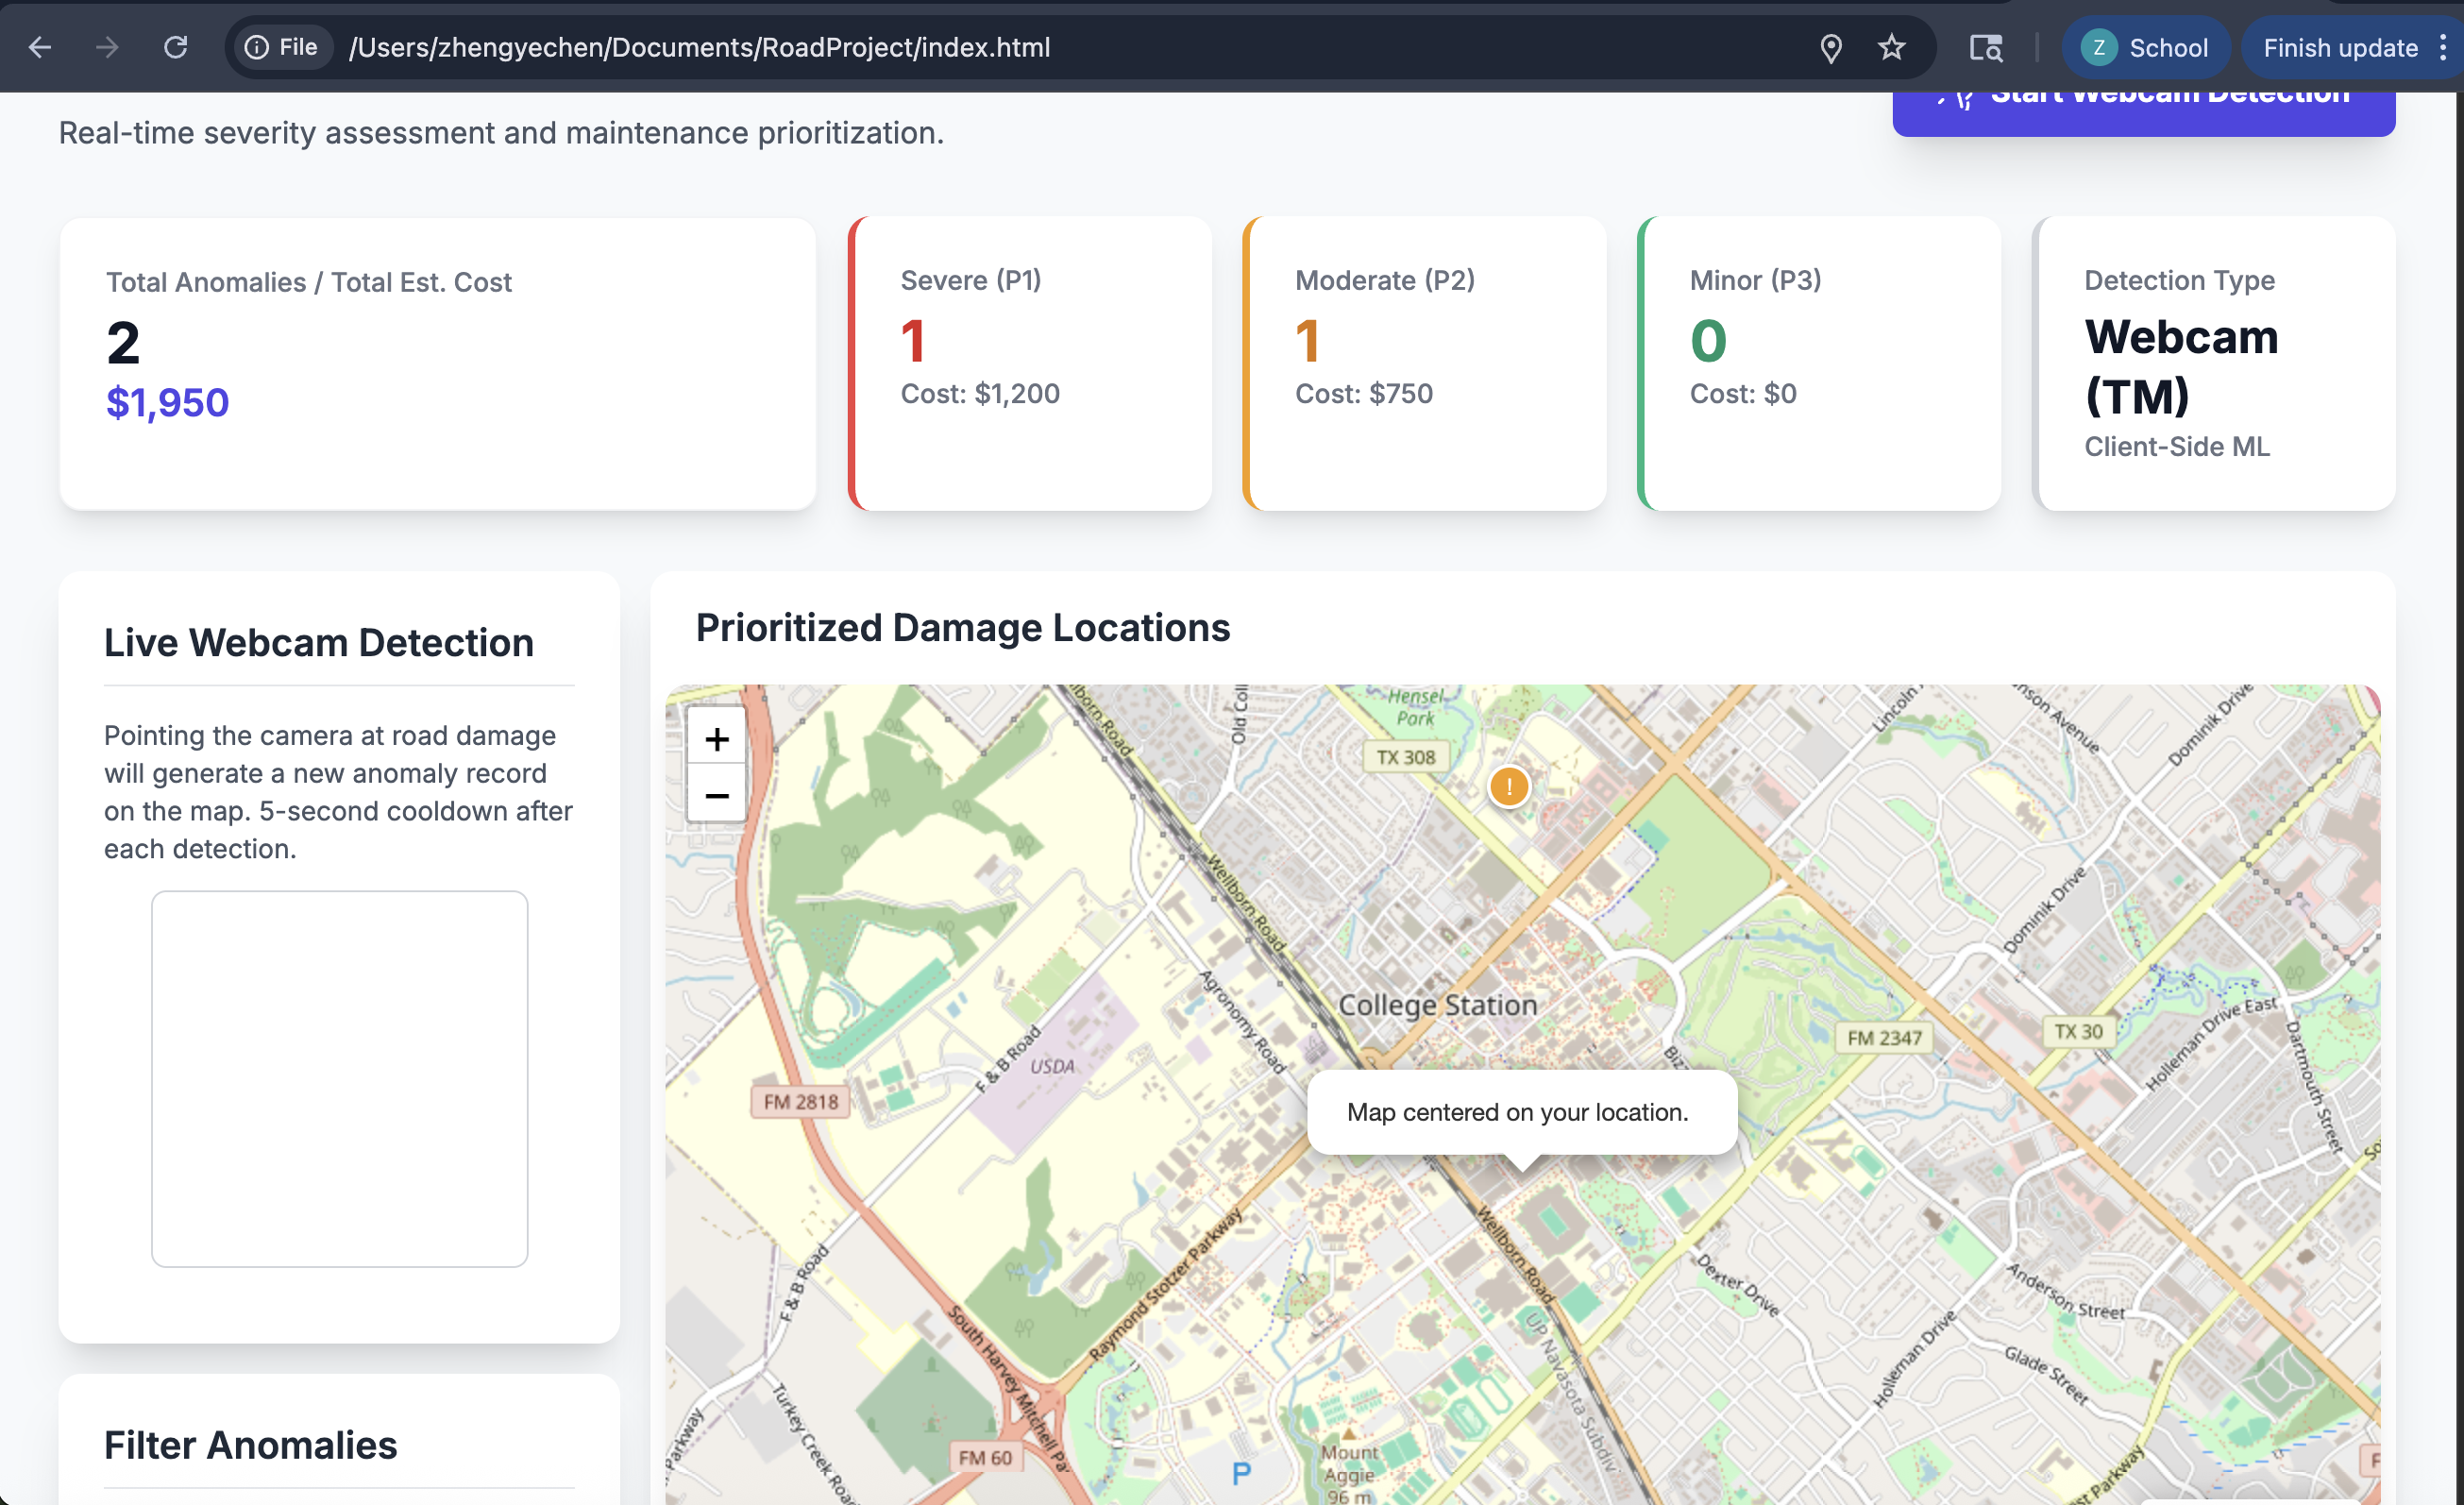Open the School profile chip
The image size is (2464, 1505).
2145,47
